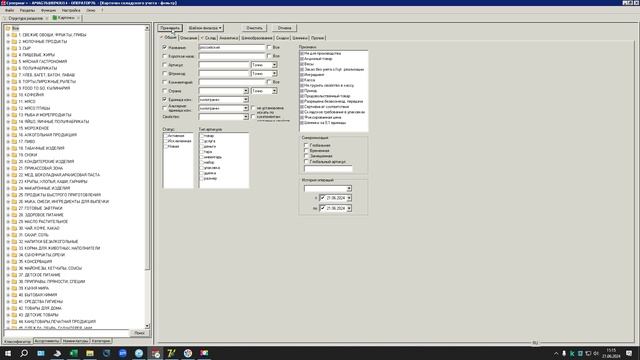Click the Отмена button

[x=284, y=28]
